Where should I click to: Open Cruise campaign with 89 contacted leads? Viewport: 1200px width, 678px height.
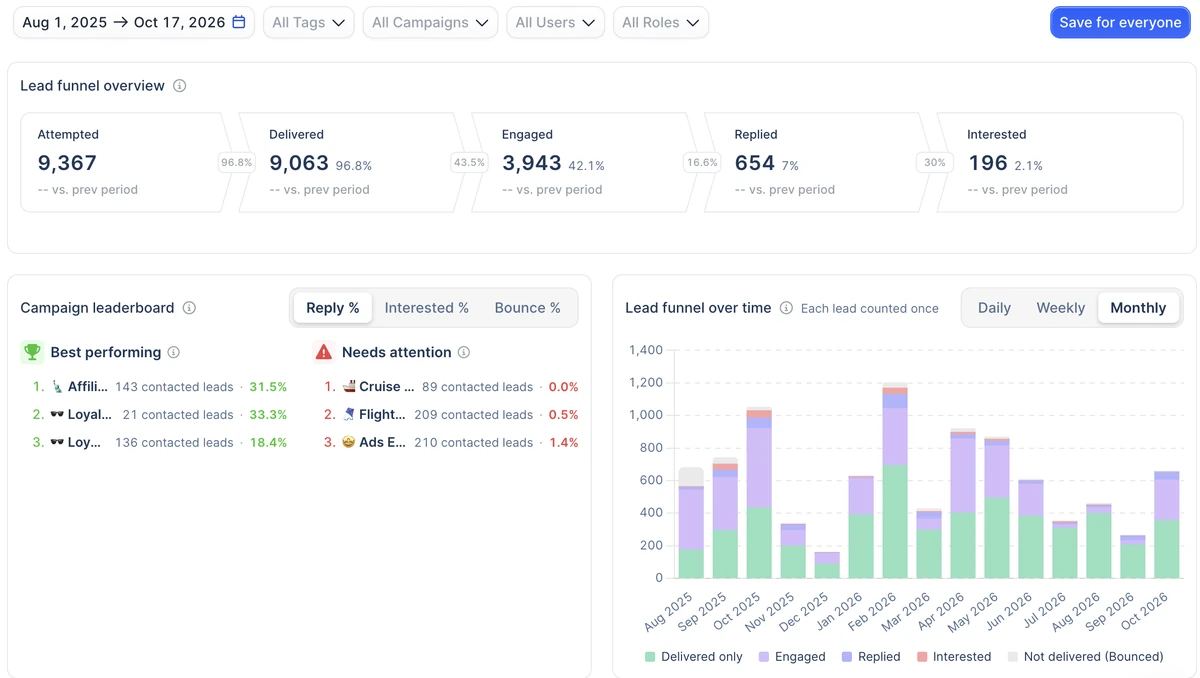click(450, 387)
